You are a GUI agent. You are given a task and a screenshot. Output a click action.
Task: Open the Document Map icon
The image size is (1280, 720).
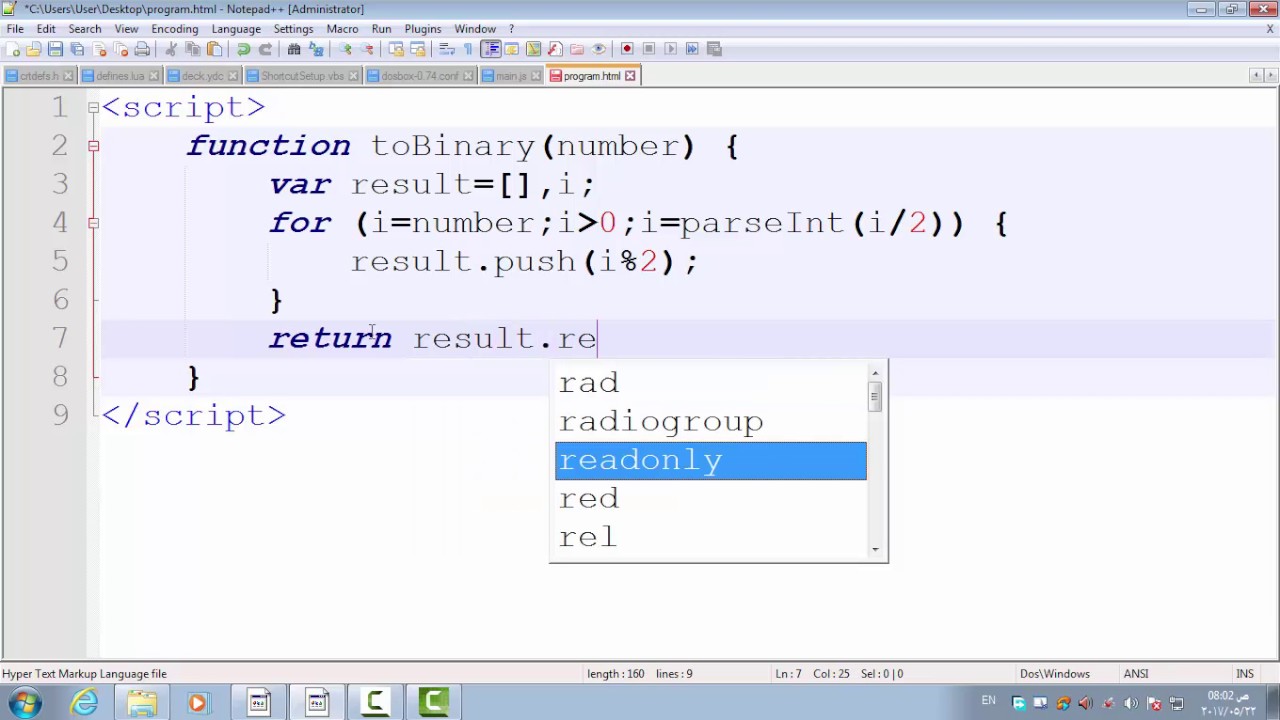[533, 49]
